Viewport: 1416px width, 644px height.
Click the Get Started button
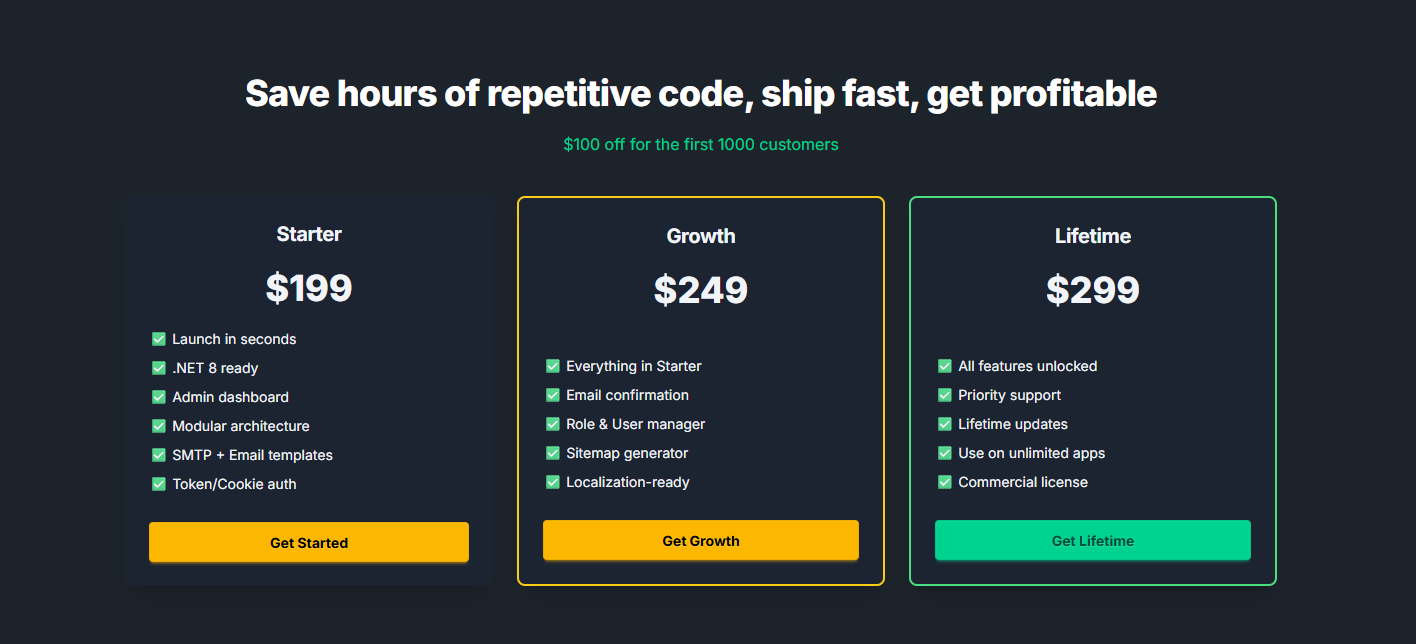click(x=309, y=542)
